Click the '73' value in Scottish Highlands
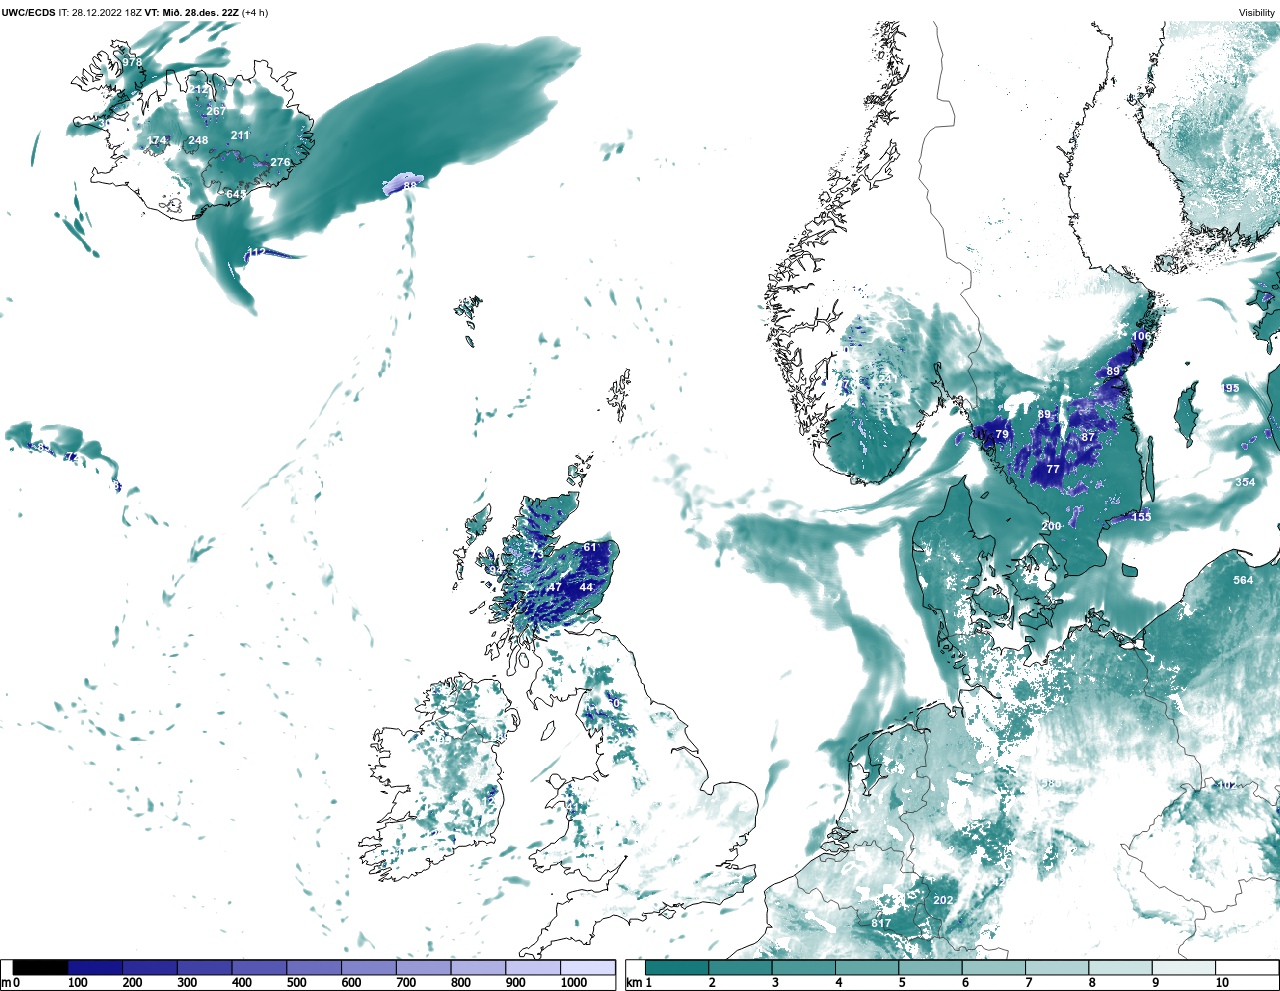 [537, 555]
